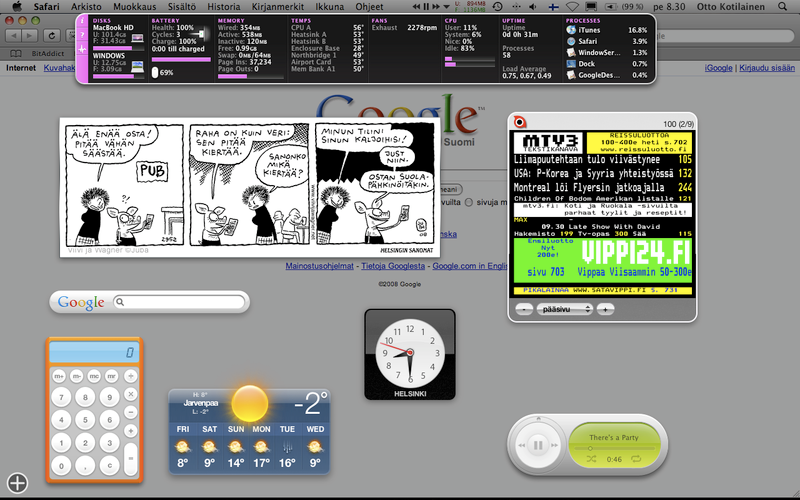Open the Dashboard widget bar plus button
Screen dimensions: 800x500
17,483
